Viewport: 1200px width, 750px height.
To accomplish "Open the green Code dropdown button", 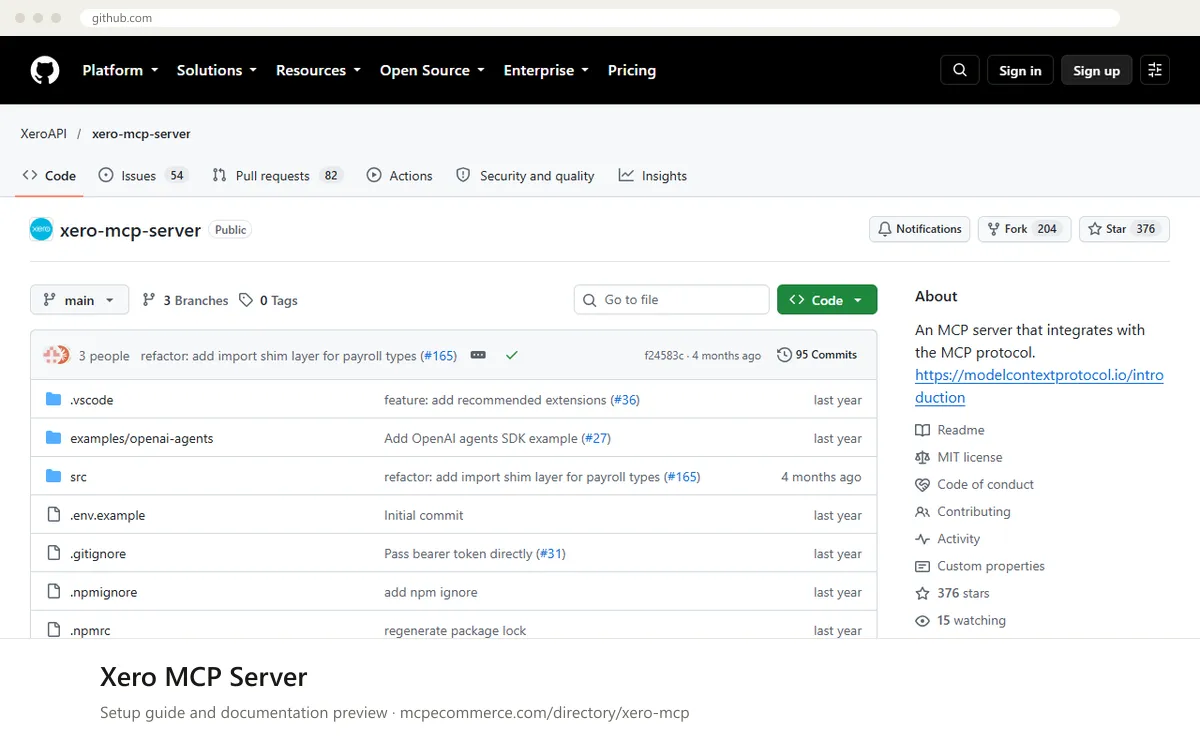I will 827,300.
